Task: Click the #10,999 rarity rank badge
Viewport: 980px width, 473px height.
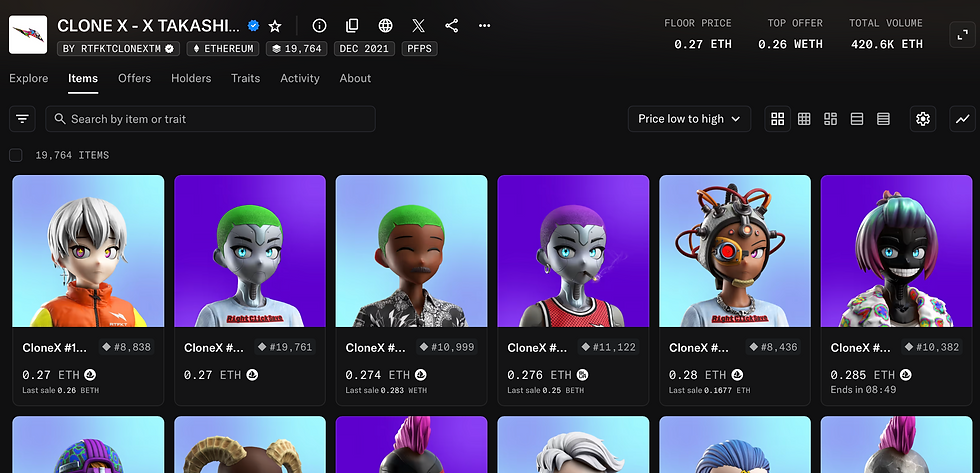Action: click(x=447, y=347)
